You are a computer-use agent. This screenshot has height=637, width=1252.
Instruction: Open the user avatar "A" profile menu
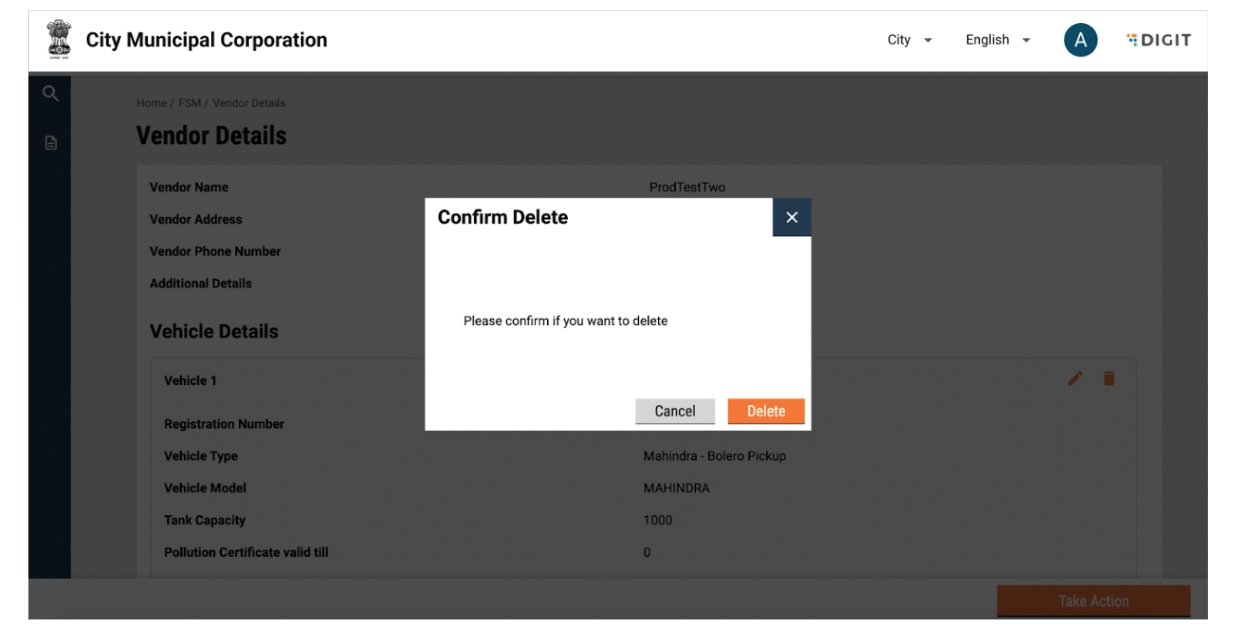(1080, 40)
